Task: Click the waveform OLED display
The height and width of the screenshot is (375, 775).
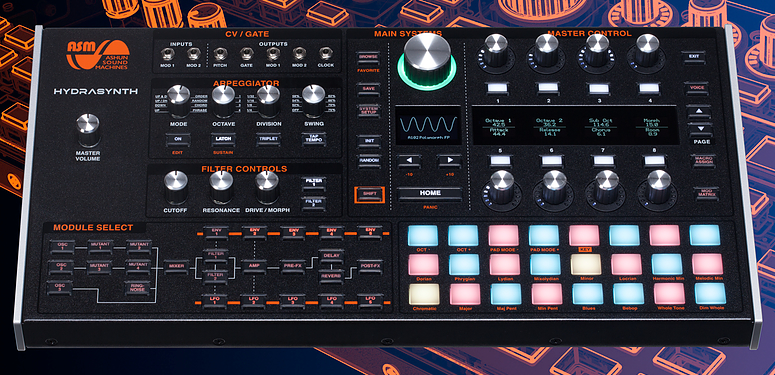Action: click(429, 125)
